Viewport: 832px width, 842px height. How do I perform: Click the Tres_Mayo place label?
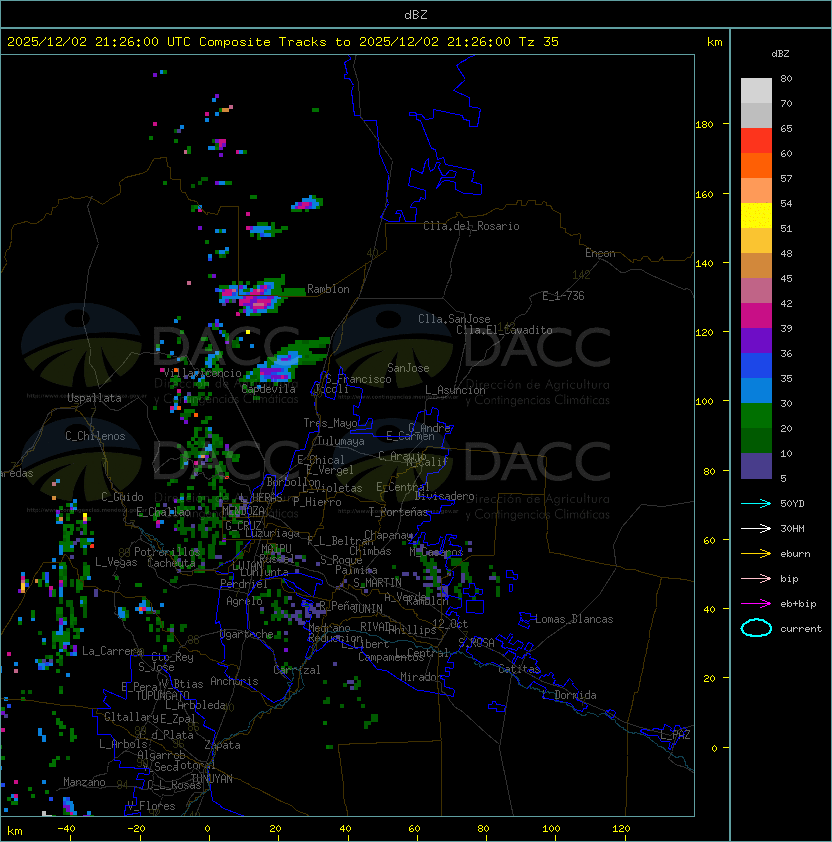pos(330,423)
